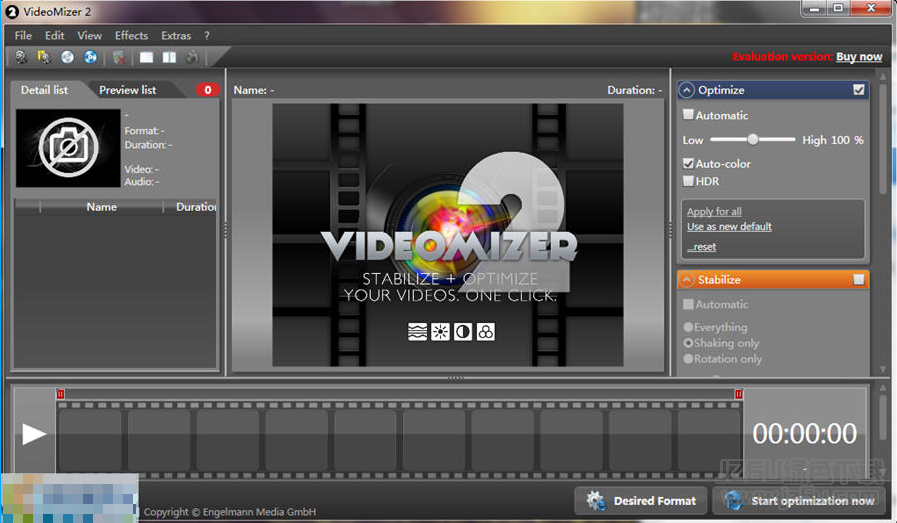Tick the Automatic checkbox under Optimize
897x523 pixels.
tap(688, 114)
